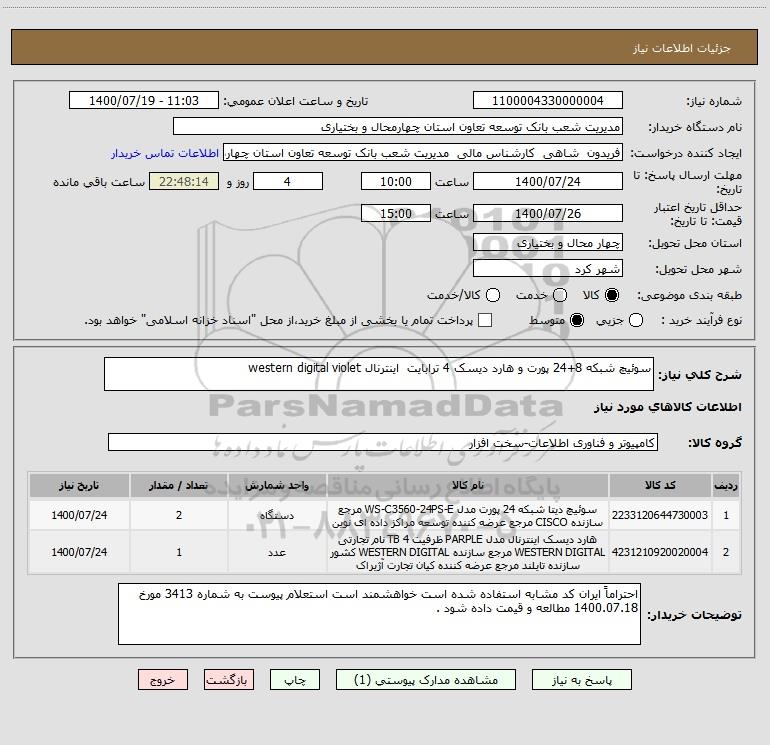770x745 pixels.
Task: Click the 'تعداد / مقدار' column header
Action: point(179,485)
